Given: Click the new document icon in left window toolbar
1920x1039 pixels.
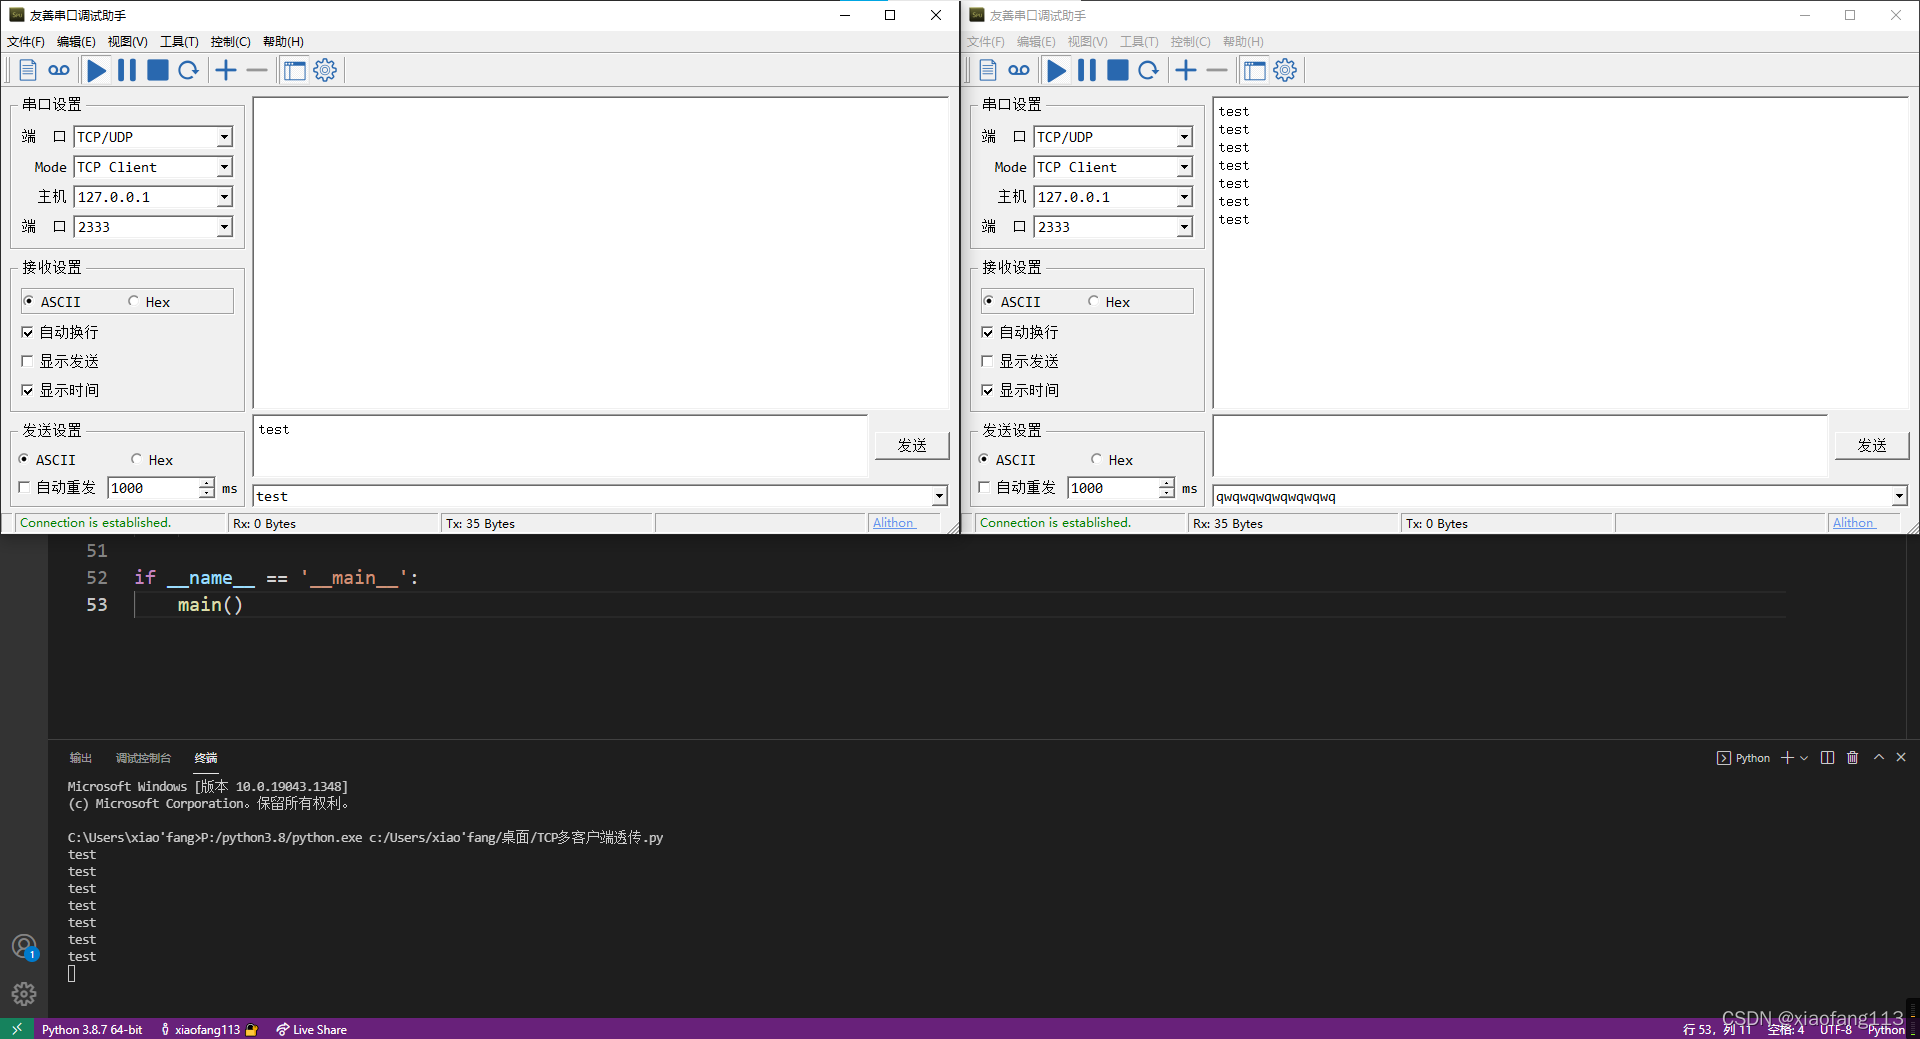Looking at the screenshot, I should pyautogui.click(x=28, y=70).
